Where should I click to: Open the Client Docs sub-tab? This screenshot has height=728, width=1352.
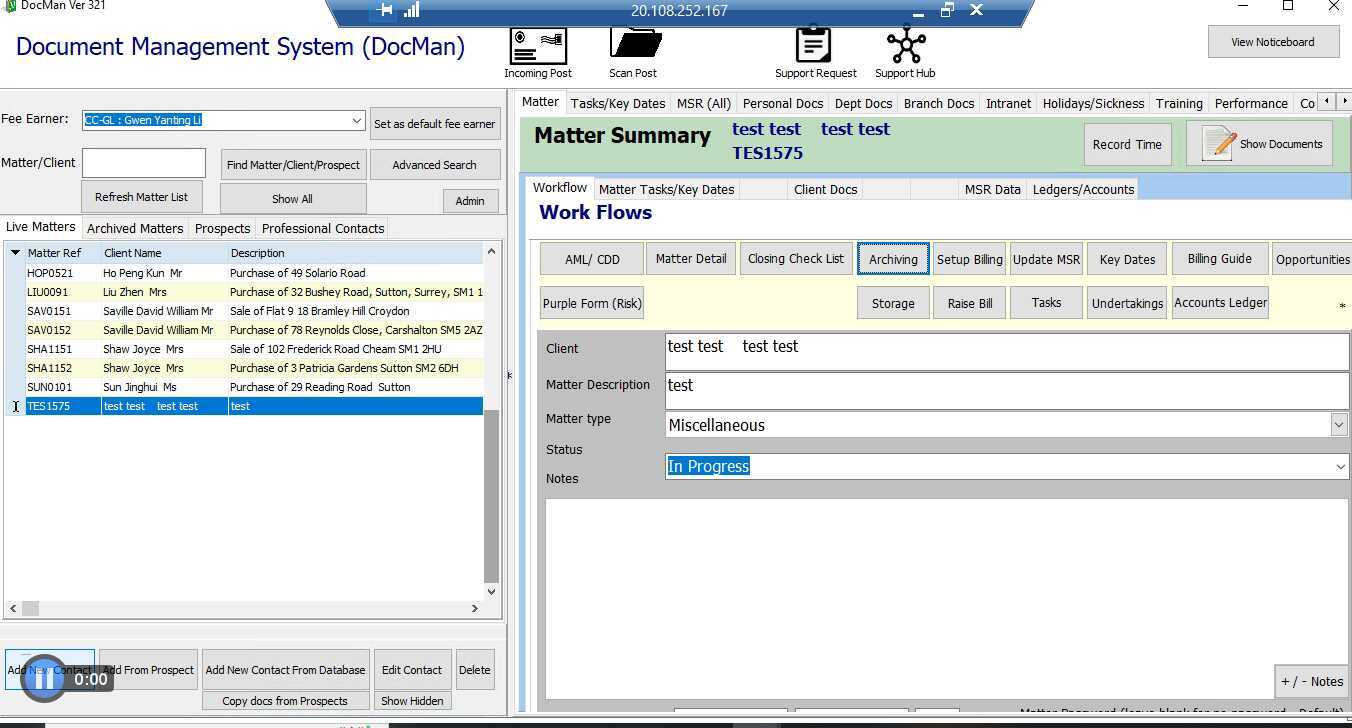[x=825, y=189]
